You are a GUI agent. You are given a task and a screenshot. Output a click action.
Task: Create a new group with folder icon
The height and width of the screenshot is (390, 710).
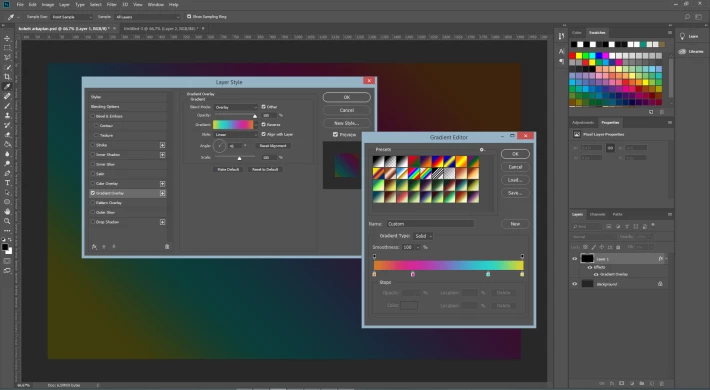642,384
